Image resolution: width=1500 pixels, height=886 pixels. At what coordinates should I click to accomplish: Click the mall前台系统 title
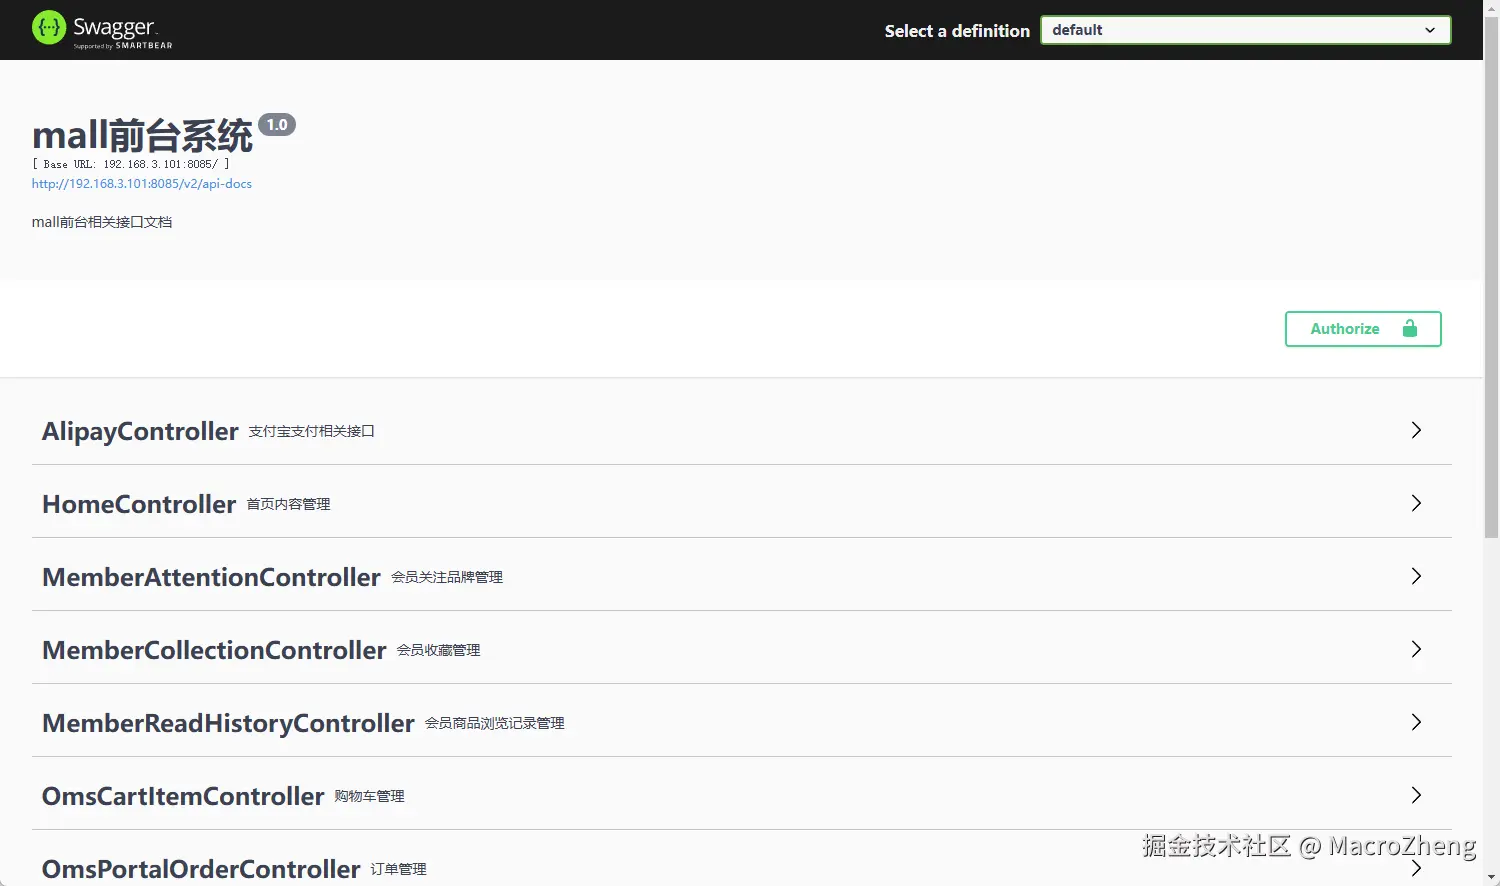click(x=143, y=135)
